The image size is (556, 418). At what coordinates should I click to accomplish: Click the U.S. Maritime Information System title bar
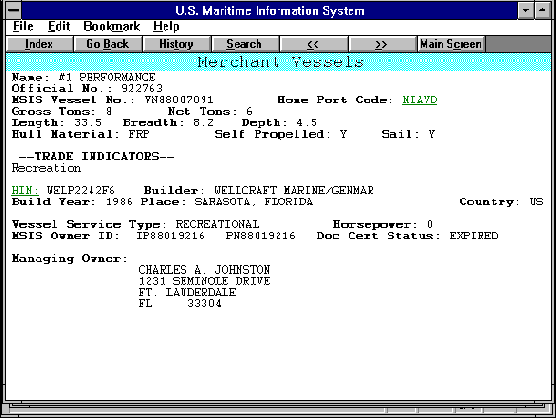(x=269, y=11)
